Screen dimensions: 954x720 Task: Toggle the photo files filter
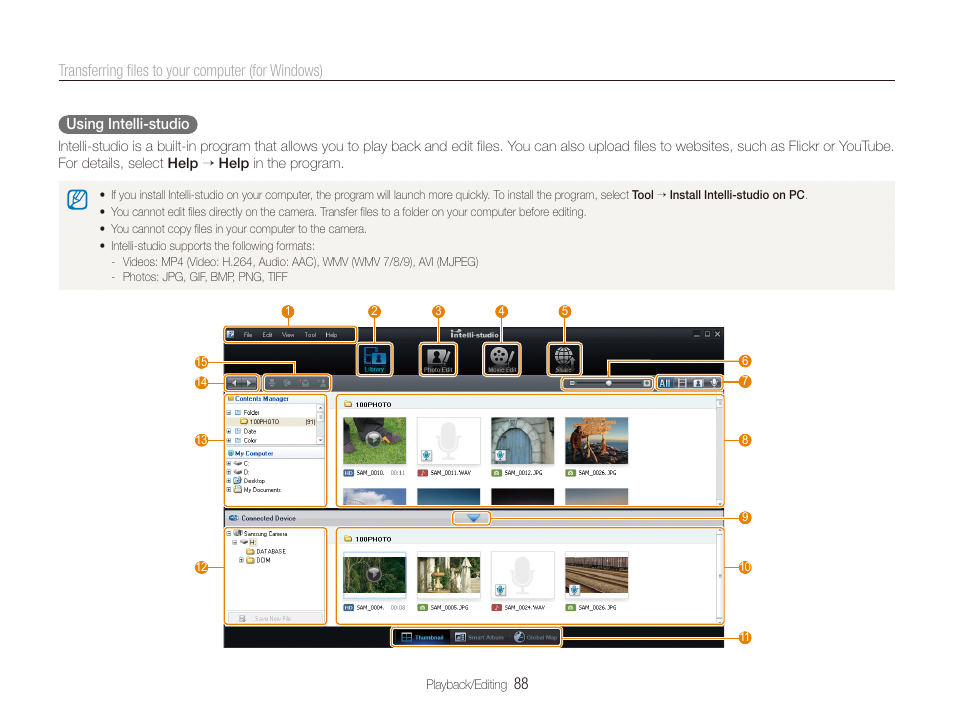pos(698,383)
